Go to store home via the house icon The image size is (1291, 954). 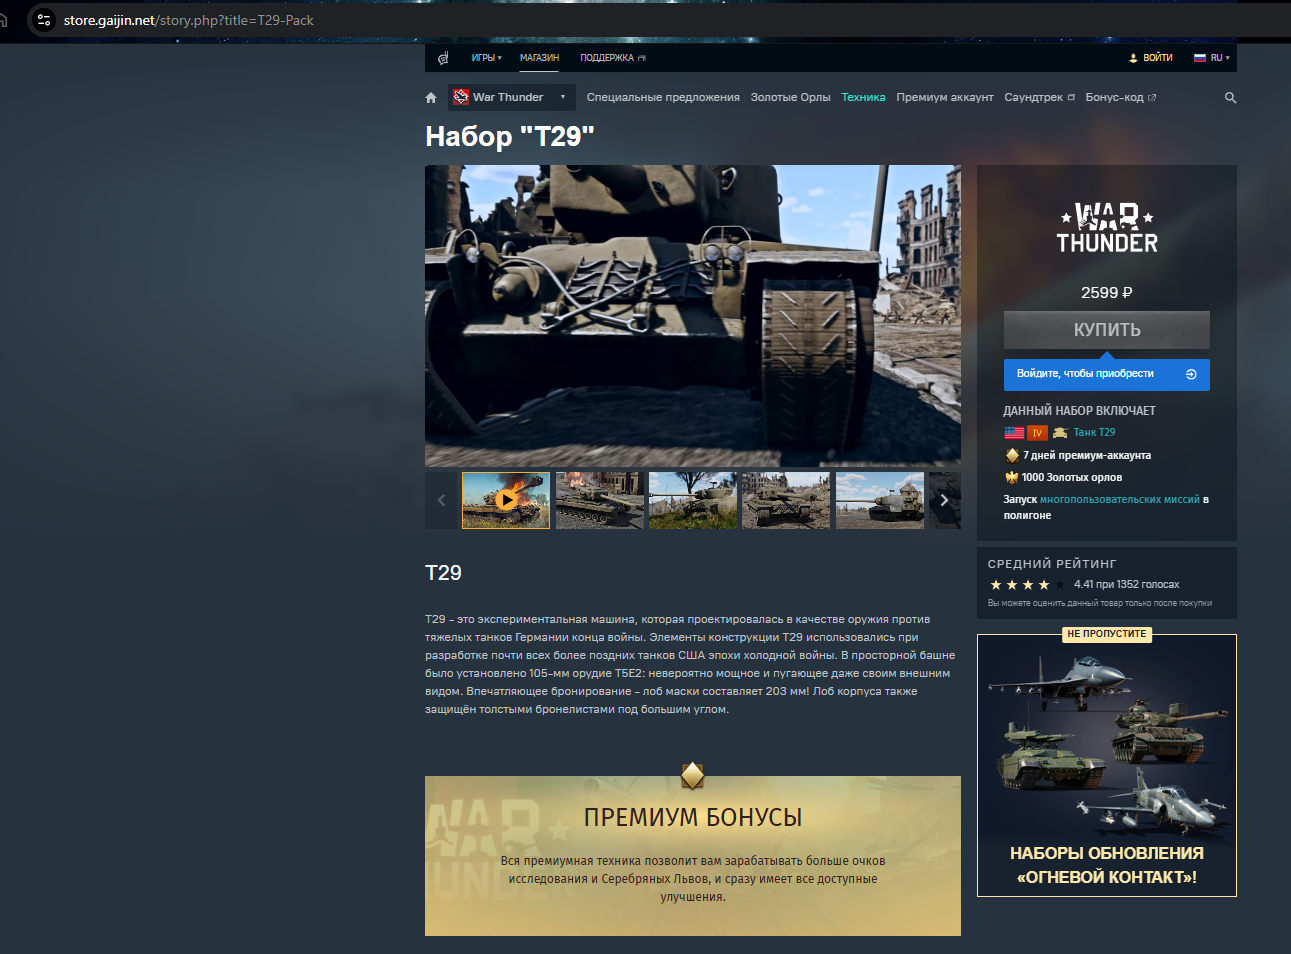click(431, 98)
